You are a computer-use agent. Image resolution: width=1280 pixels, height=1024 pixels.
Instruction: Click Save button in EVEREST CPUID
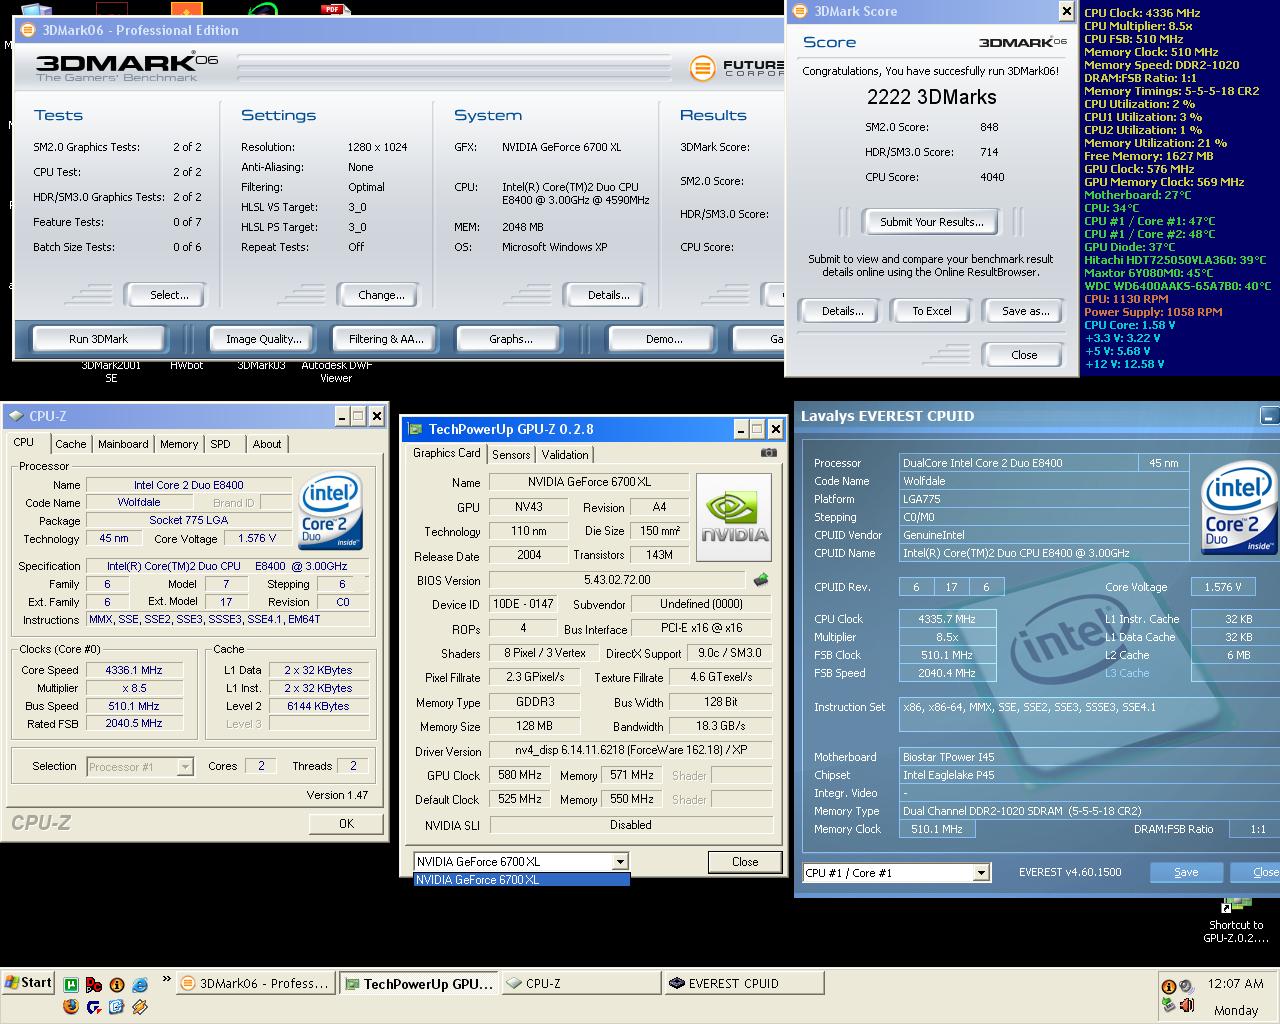click(x=1186, y=872)
